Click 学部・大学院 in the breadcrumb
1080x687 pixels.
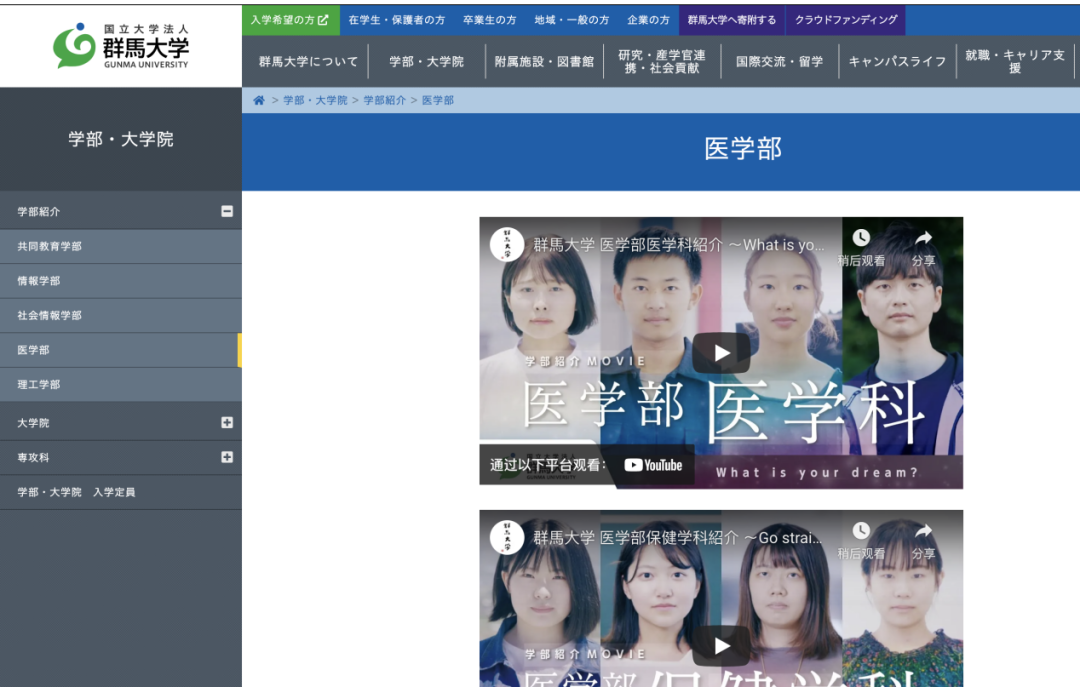pyautogui.click(x=315, y=101)
